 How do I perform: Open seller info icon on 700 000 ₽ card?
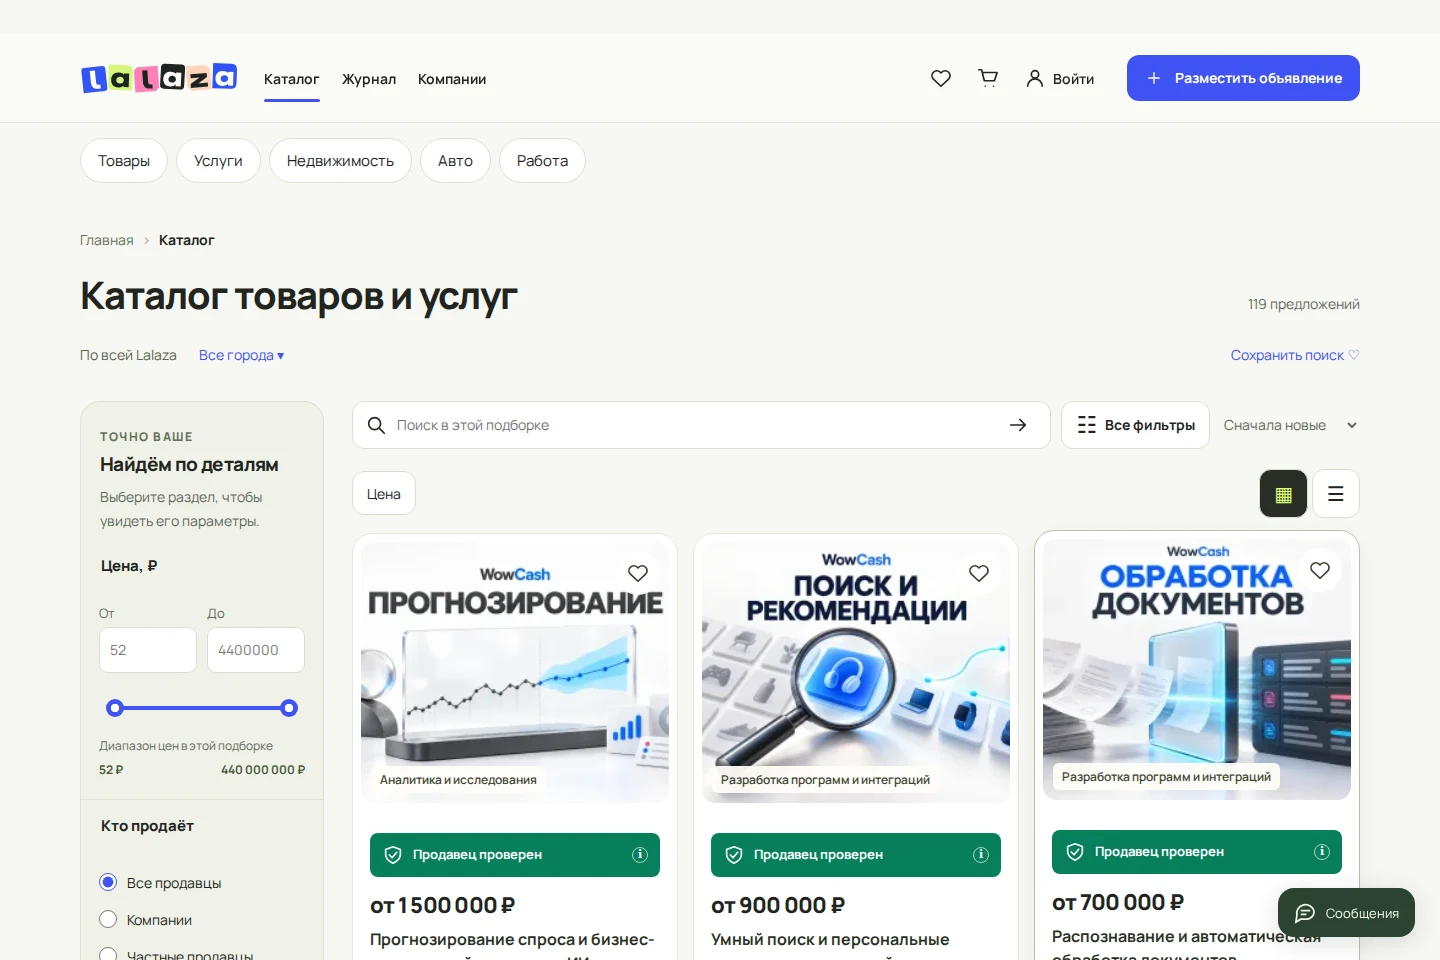1322,852
